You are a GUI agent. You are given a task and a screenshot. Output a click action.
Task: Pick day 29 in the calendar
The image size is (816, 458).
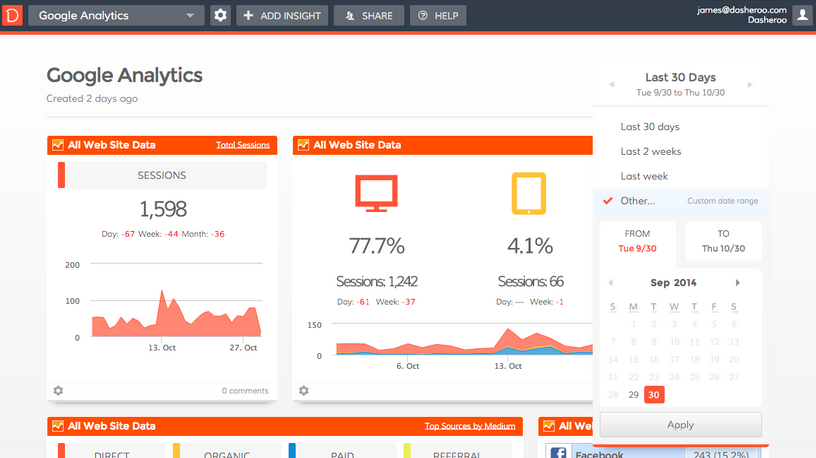click(633, 395)
